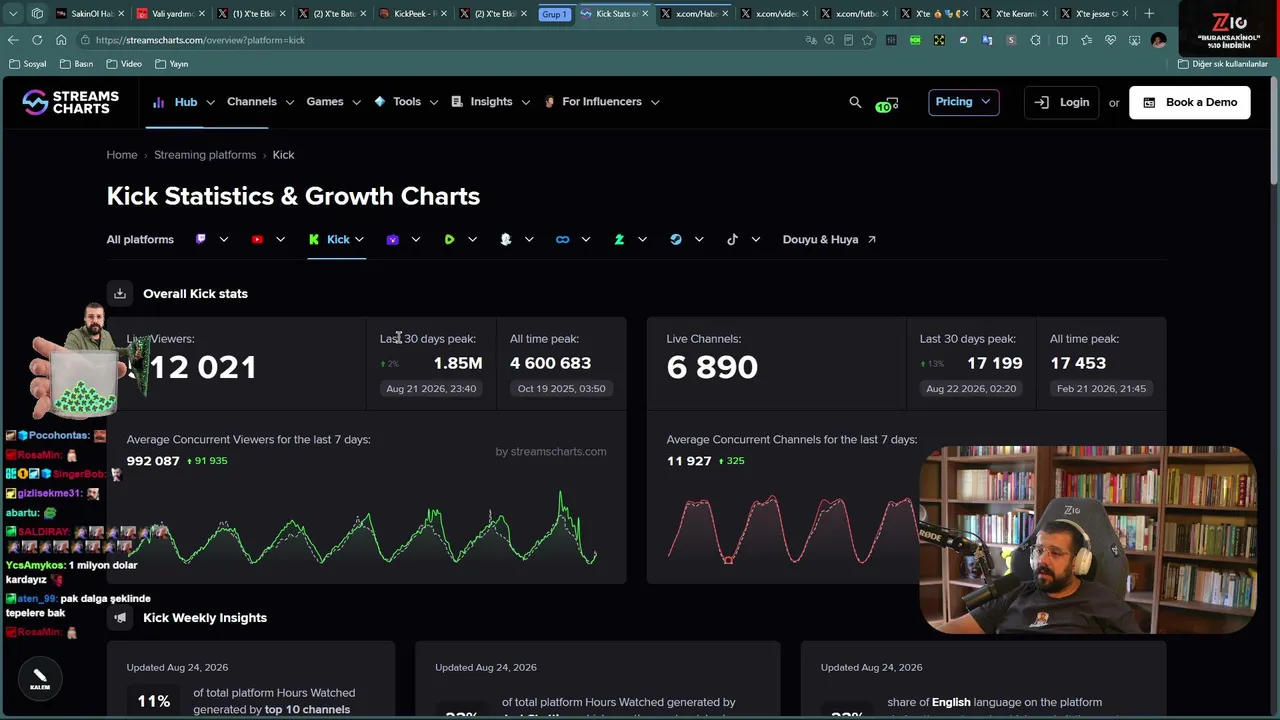
Task: Open a new browser tab
Action: click(x=1149, y=14)
